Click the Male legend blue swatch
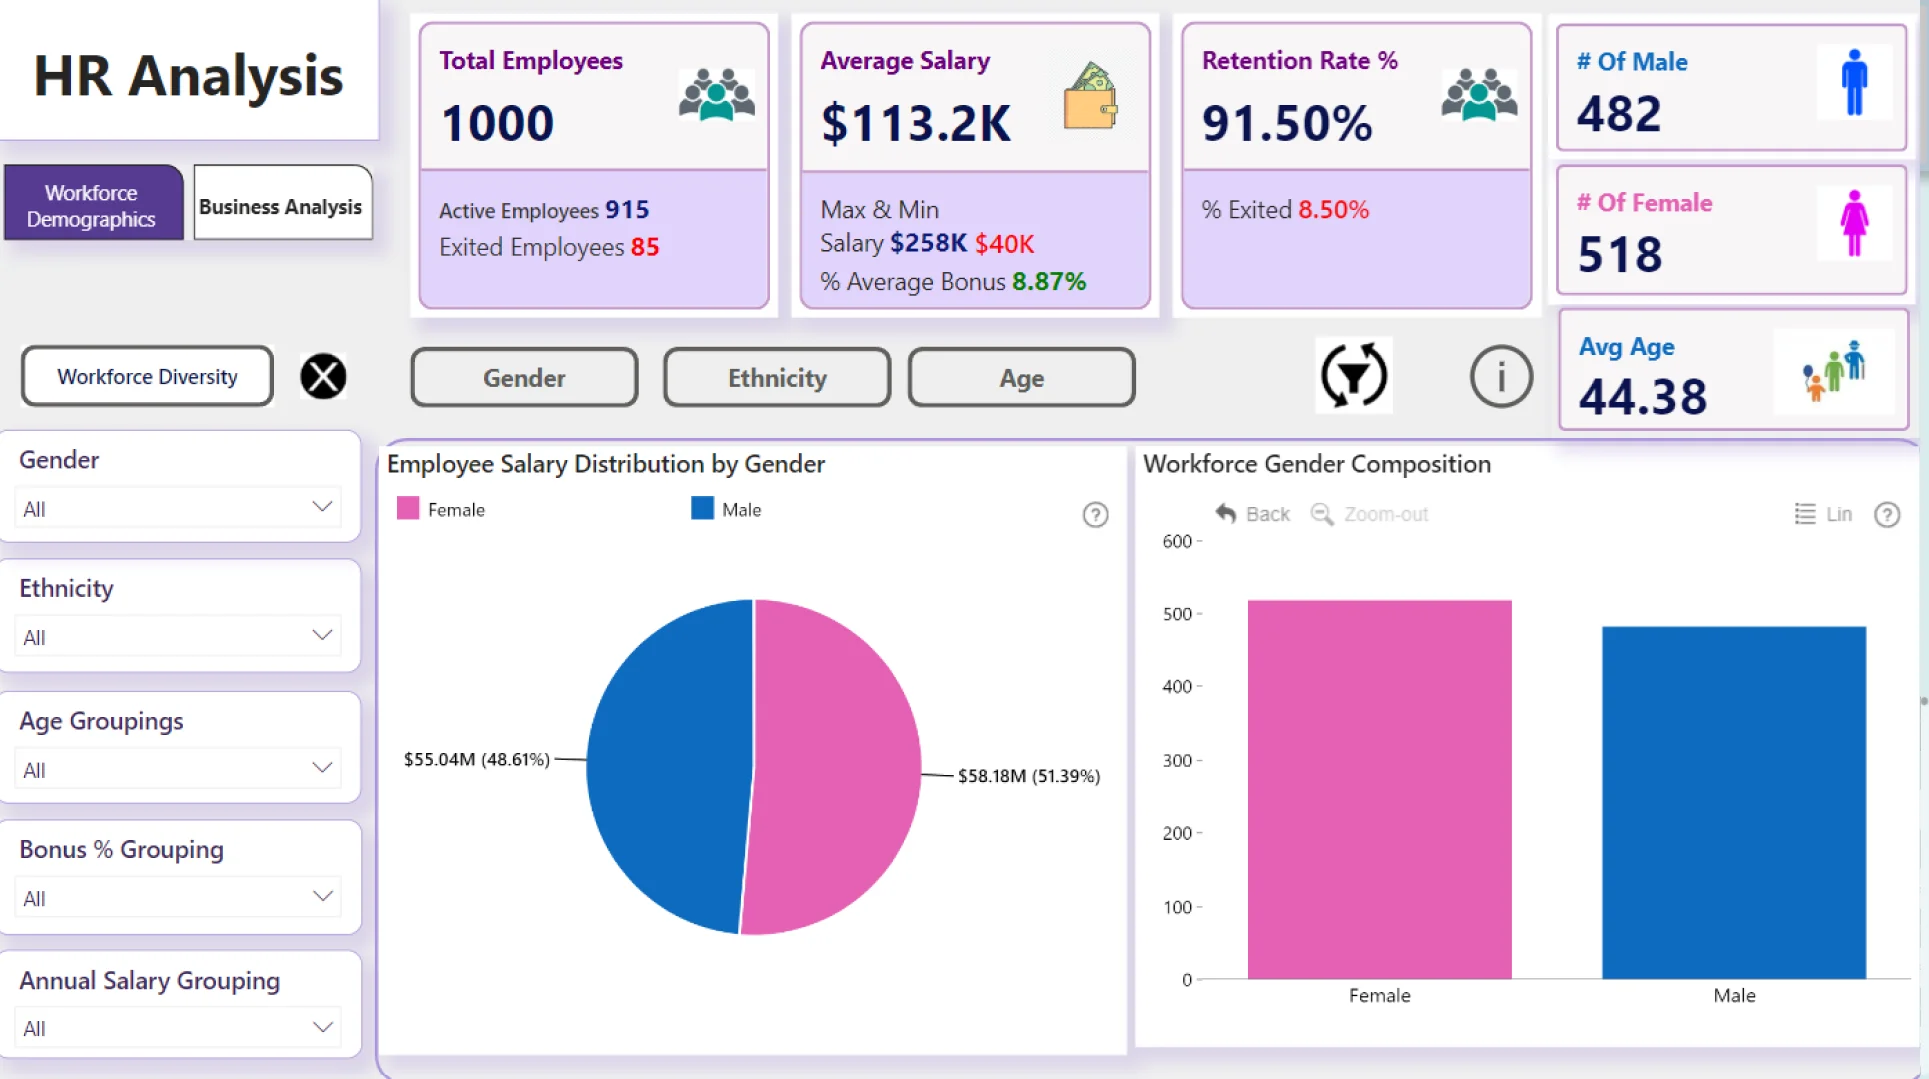The width and height of the screenshot is (1929, 1079). click(x=702, y=508)
